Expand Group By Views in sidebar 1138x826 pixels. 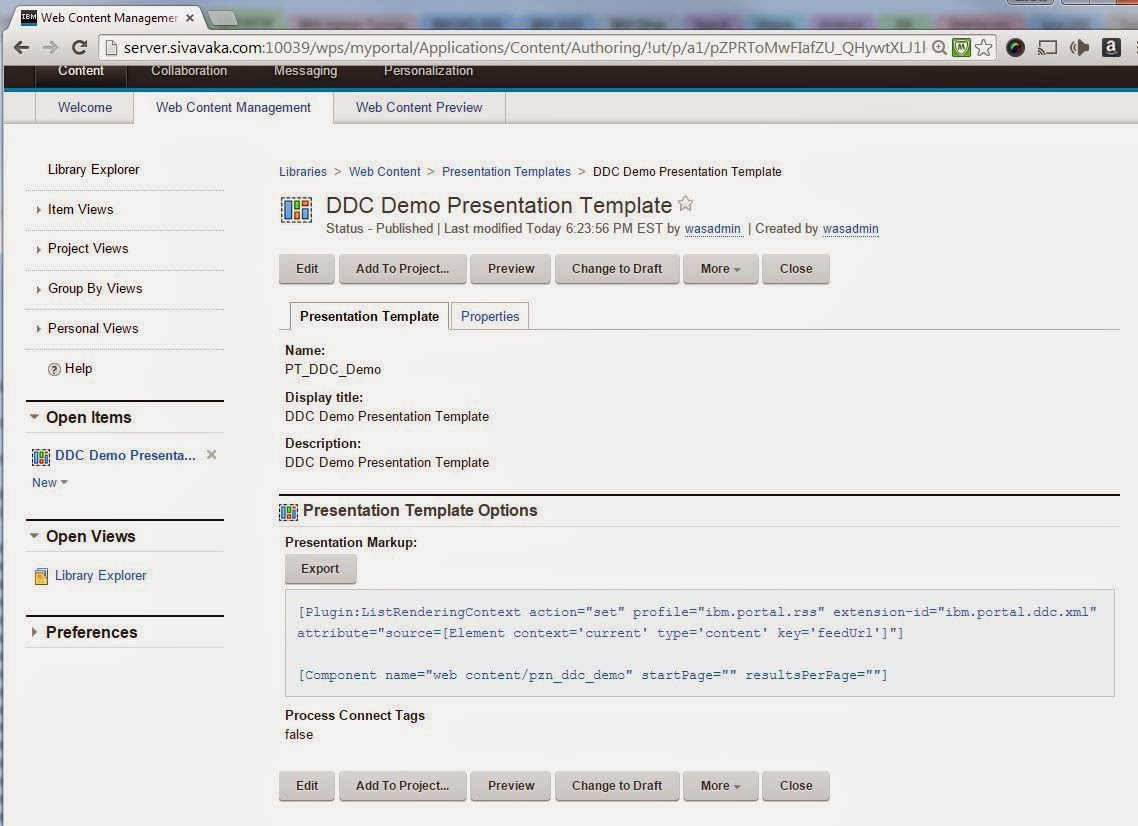(38, 289)
